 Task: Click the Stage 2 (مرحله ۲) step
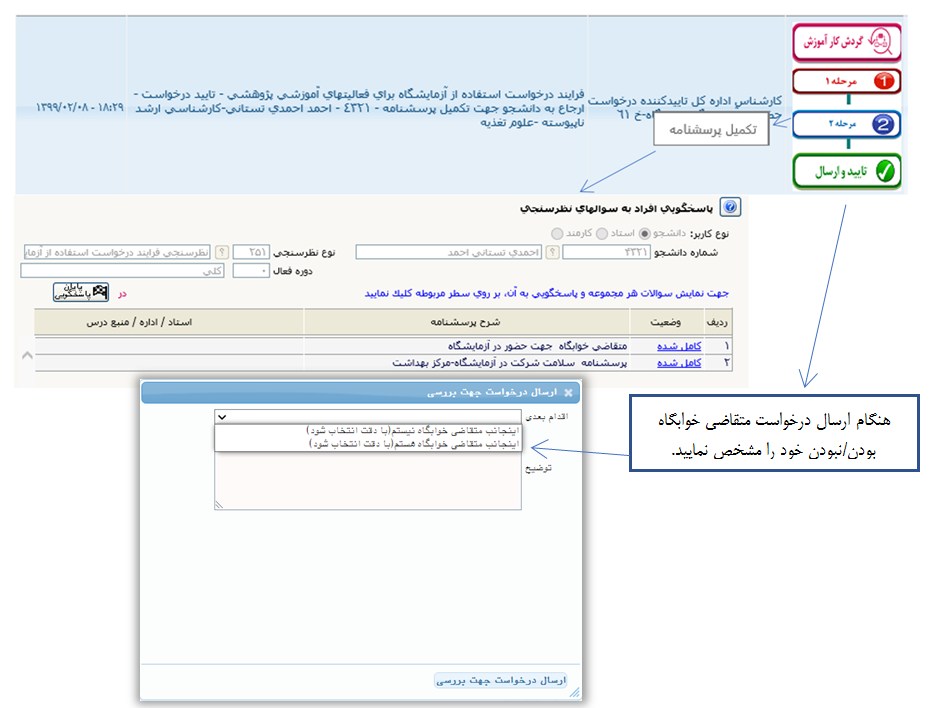[847, 125]
